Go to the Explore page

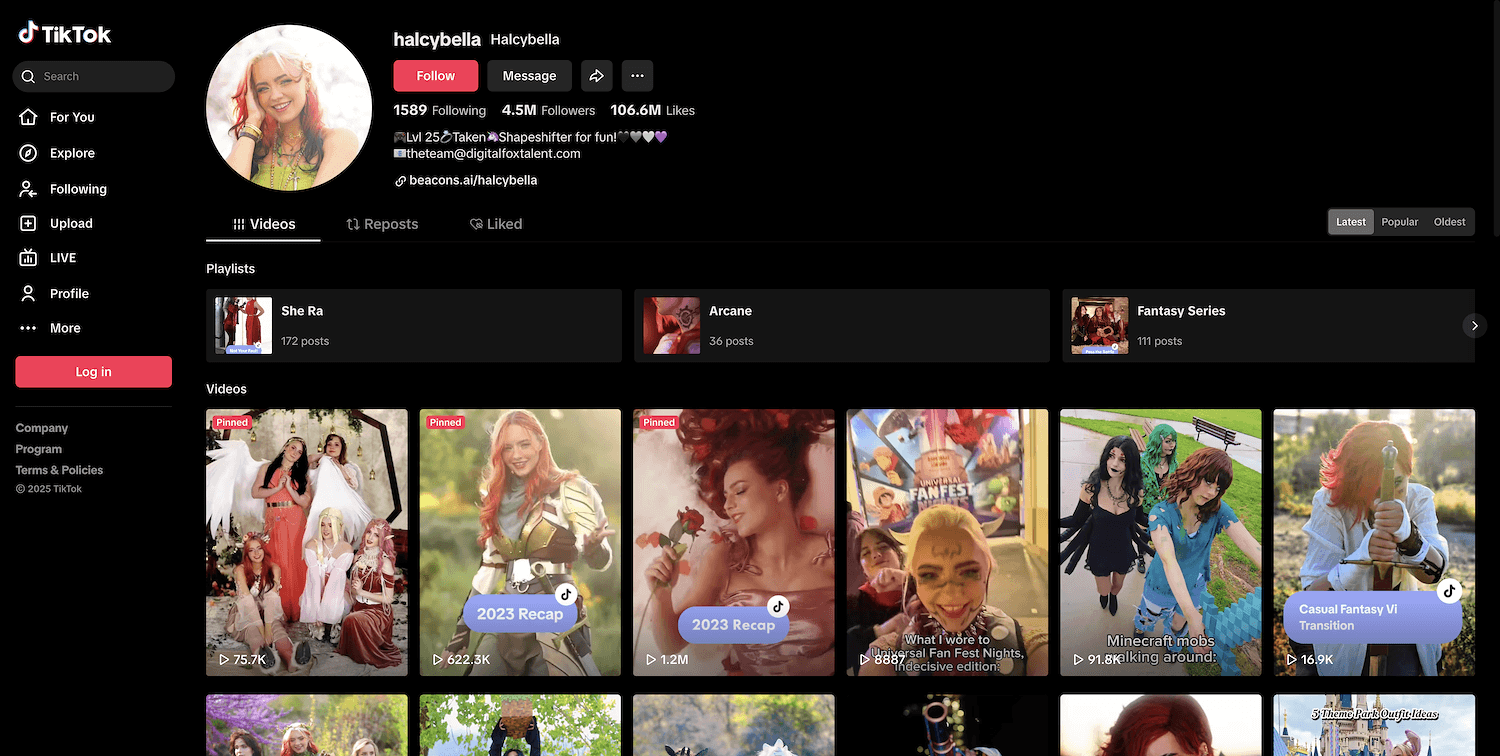pyautogui.click(x=72, y=153)
